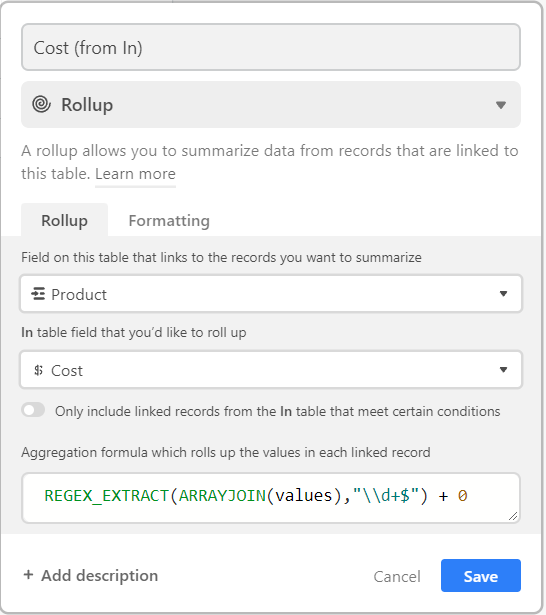Cancel the field editing dialog
546x615 pixels.
click(397, 576)
